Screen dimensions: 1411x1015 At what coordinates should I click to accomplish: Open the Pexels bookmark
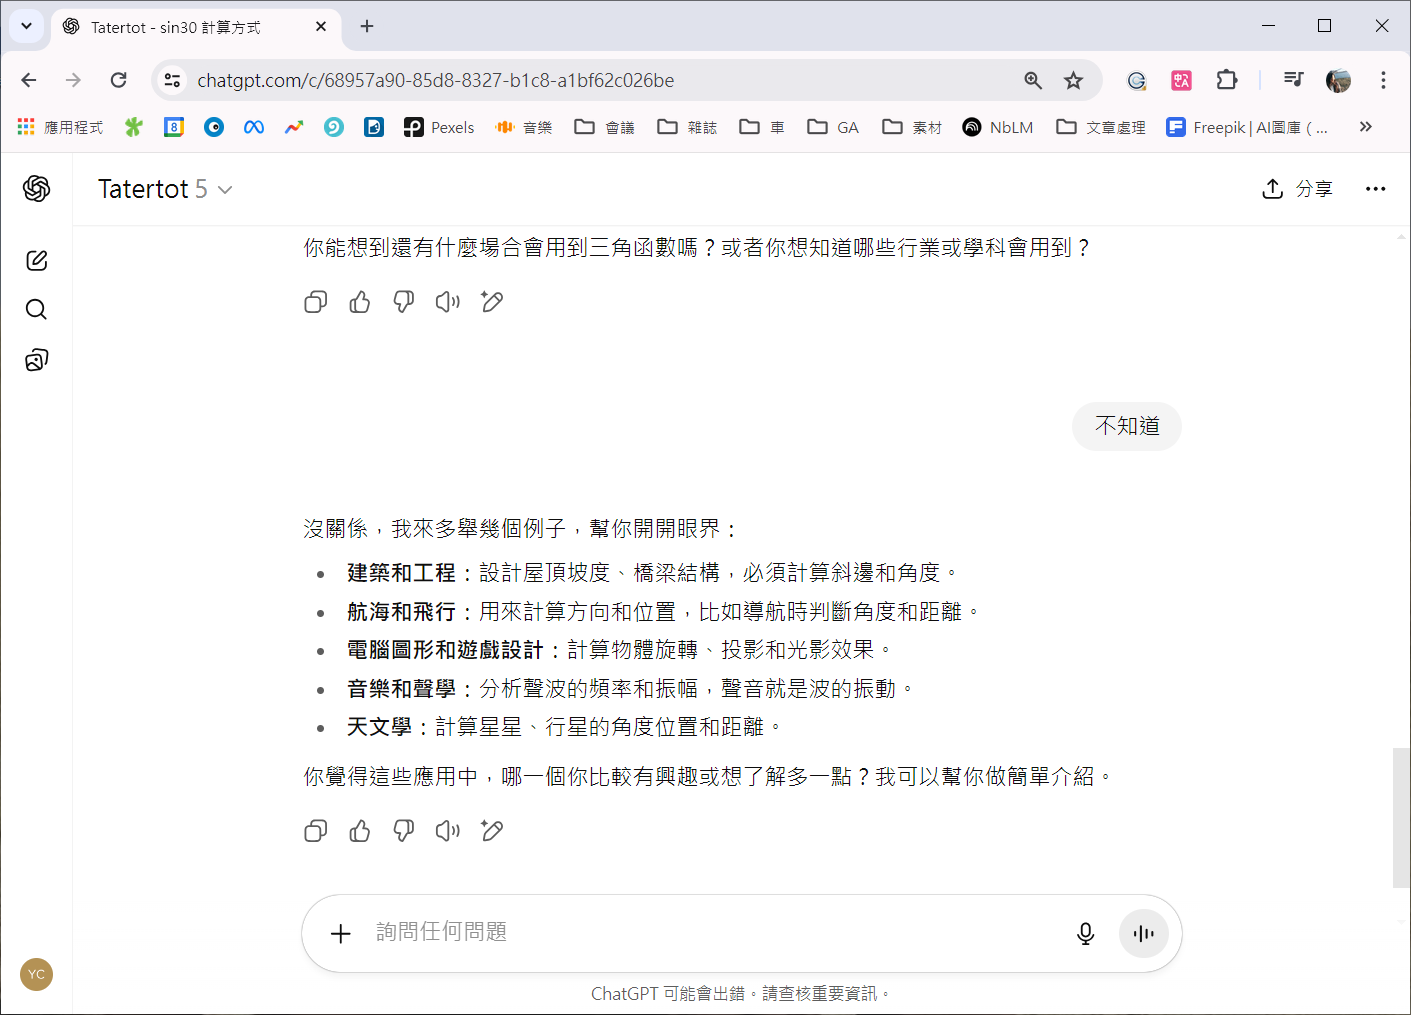(439, 127)
